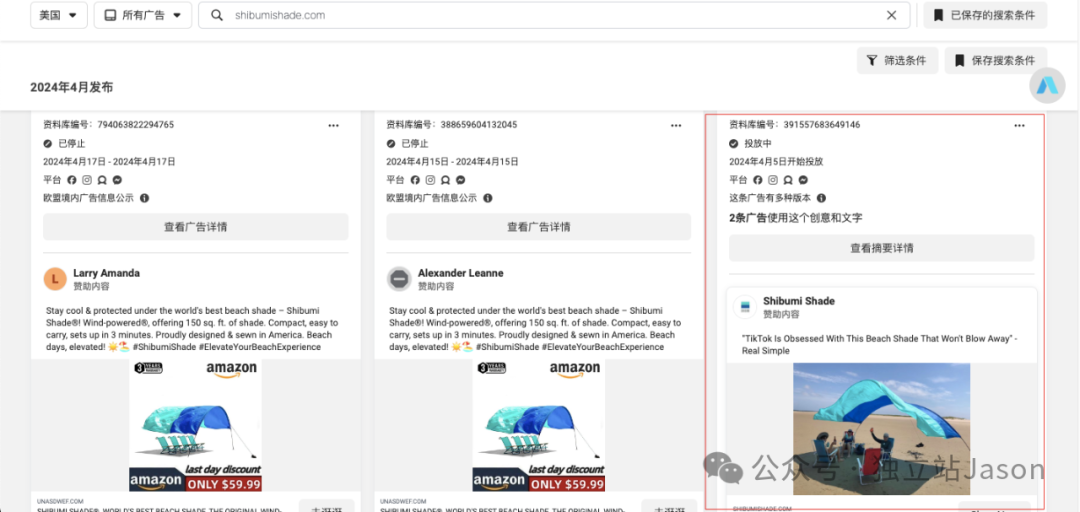Screen dimensions: 1080x512
Task: Select text 资料库编号：388659604132045
Action: click(451, 125)
